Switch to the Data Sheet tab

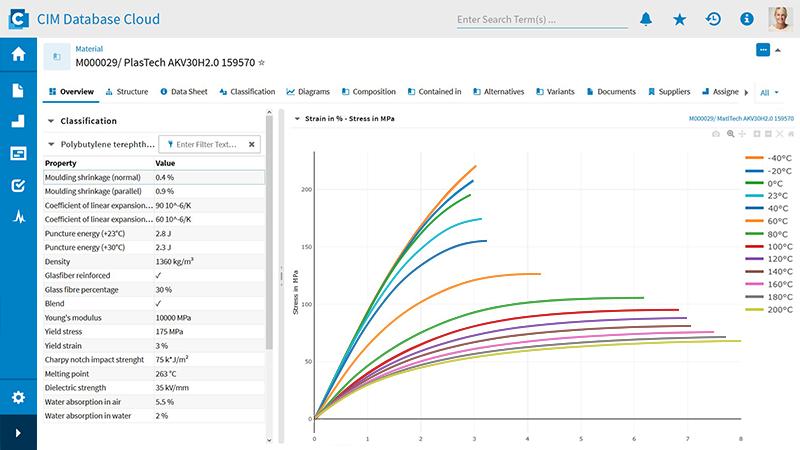pyautogui.click(x=183, y=92)
